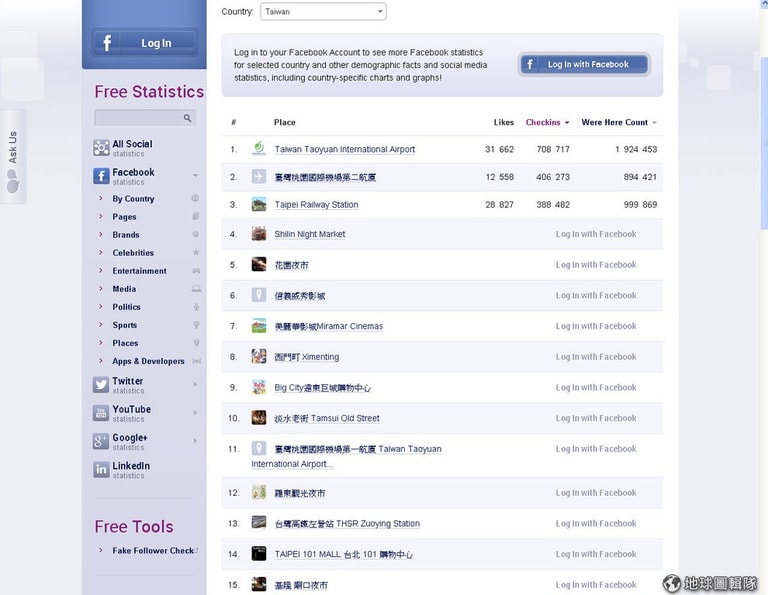This screenshot has height=595, width=768.
Task: Open Celebrities submenu item
Action: point(133,253)
